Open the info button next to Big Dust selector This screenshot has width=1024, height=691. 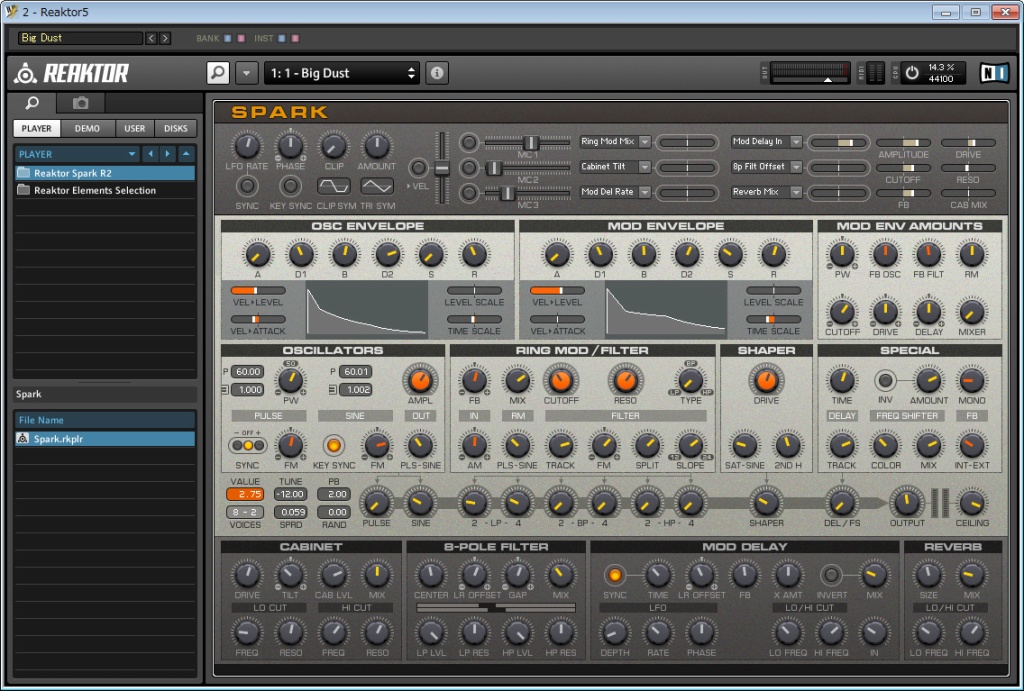437,72
